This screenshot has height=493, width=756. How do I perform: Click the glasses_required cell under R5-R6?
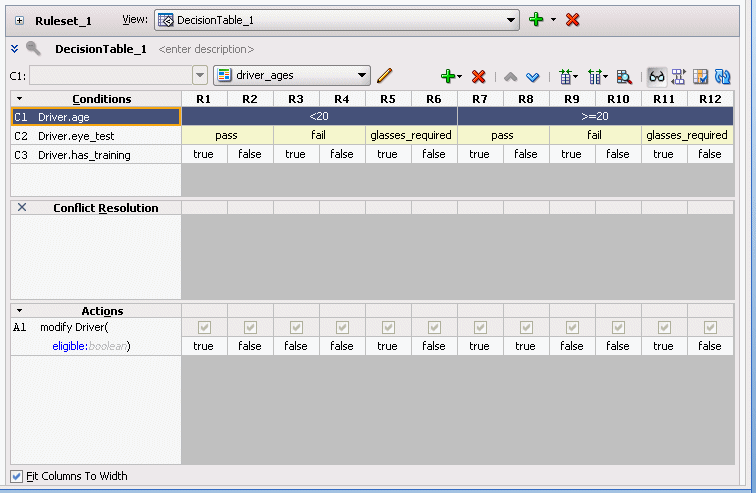point(411,135)
